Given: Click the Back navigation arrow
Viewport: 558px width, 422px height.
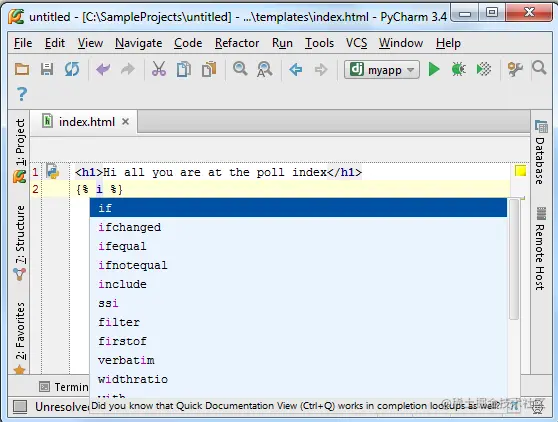Looking at the screenshot, I should [x=296, y=69].
